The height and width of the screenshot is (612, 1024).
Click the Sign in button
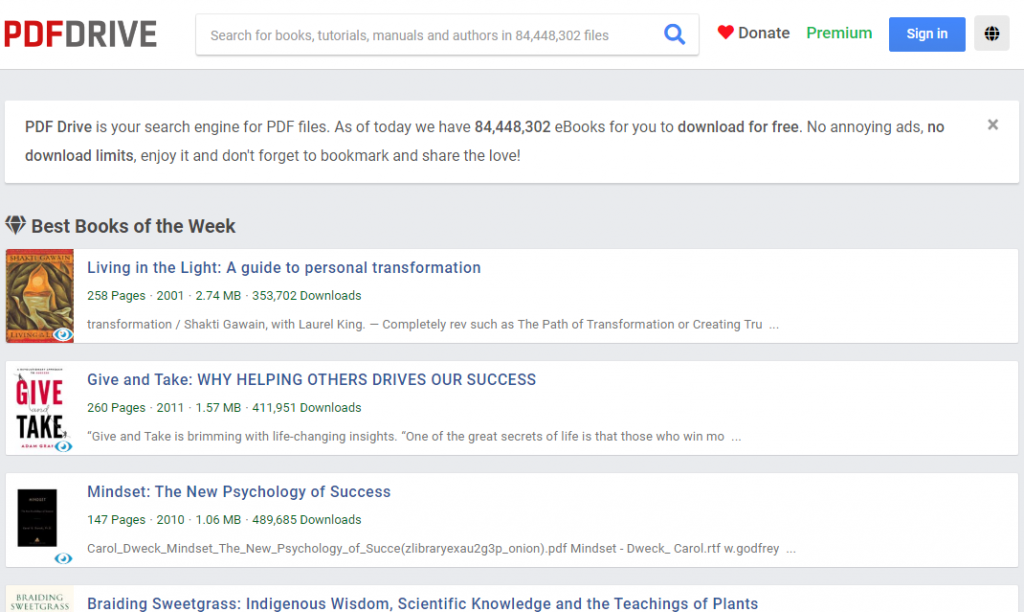(927, 34)
